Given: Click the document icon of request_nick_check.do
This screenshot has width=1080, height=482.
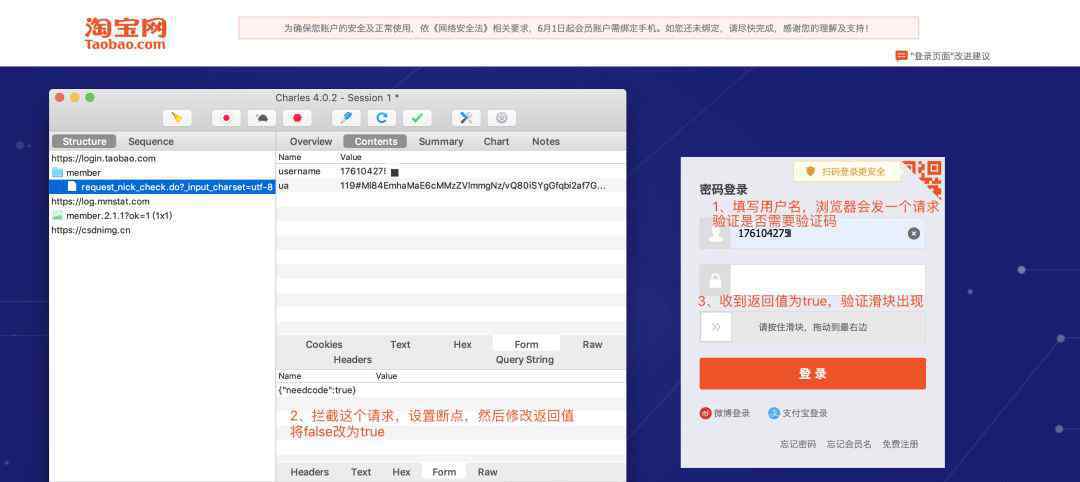Looking at the screenshot, I should [72, 187].
